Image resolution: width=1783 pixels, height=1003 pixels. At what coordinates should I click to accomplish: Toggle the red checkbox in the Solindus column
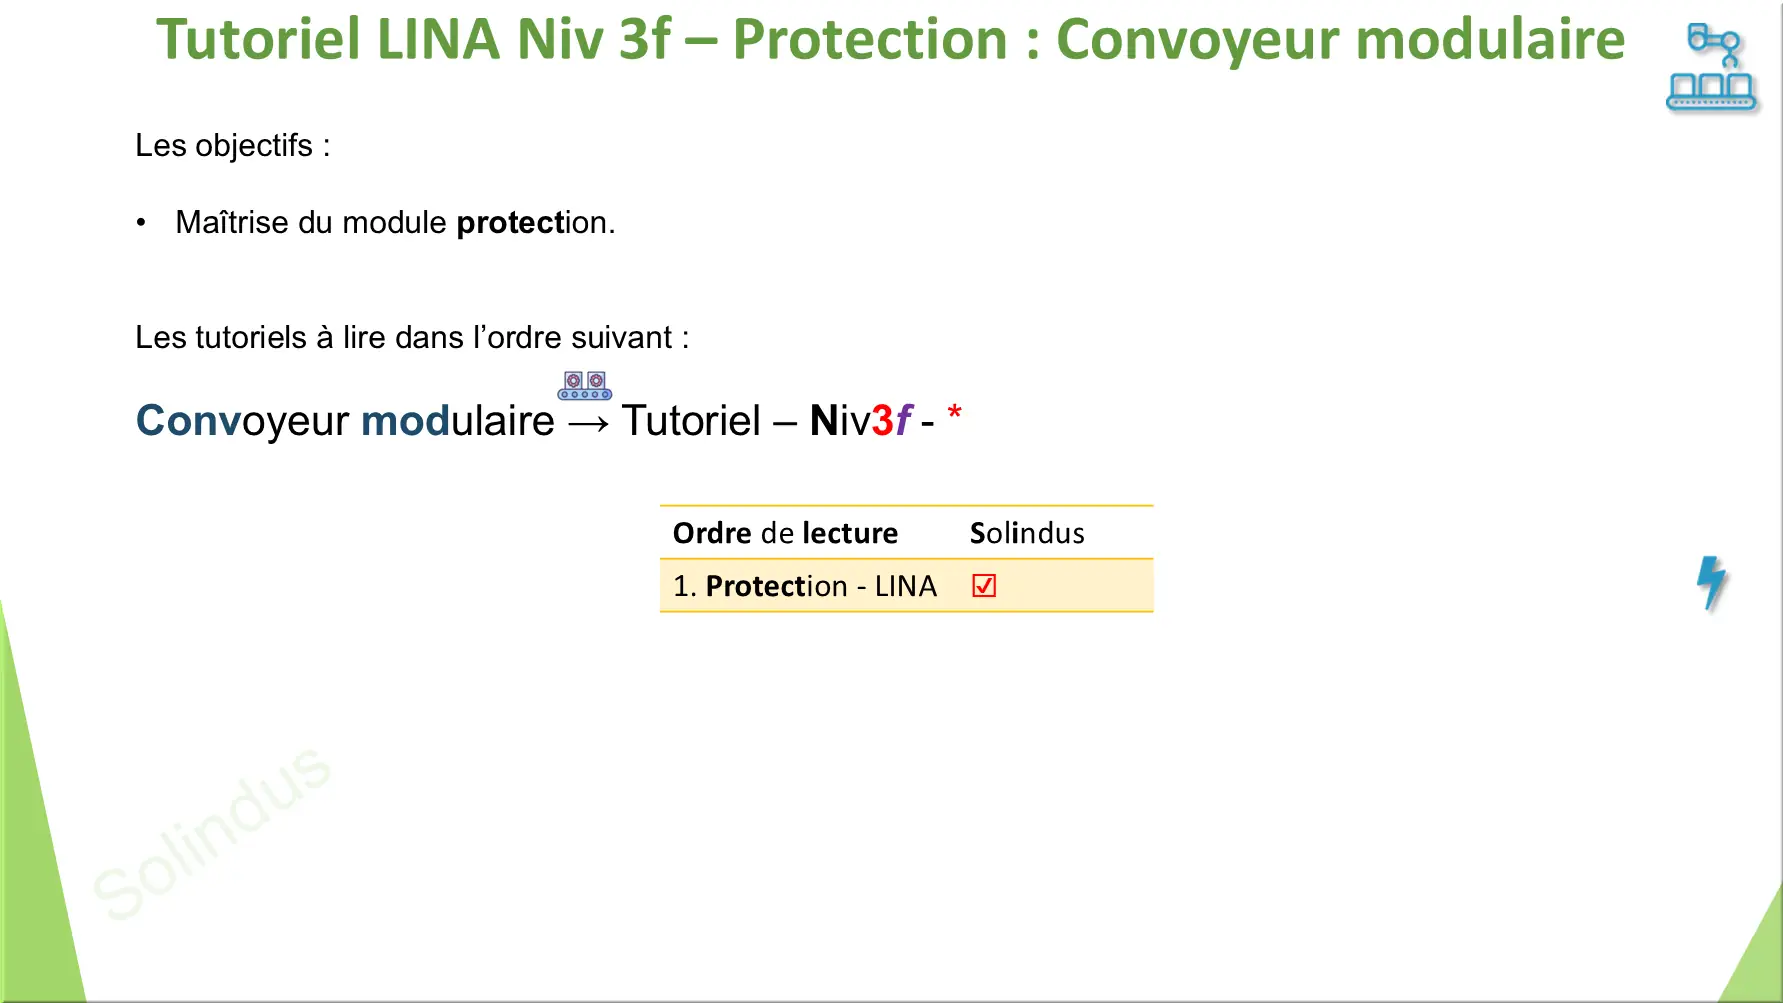click(984, 586)
